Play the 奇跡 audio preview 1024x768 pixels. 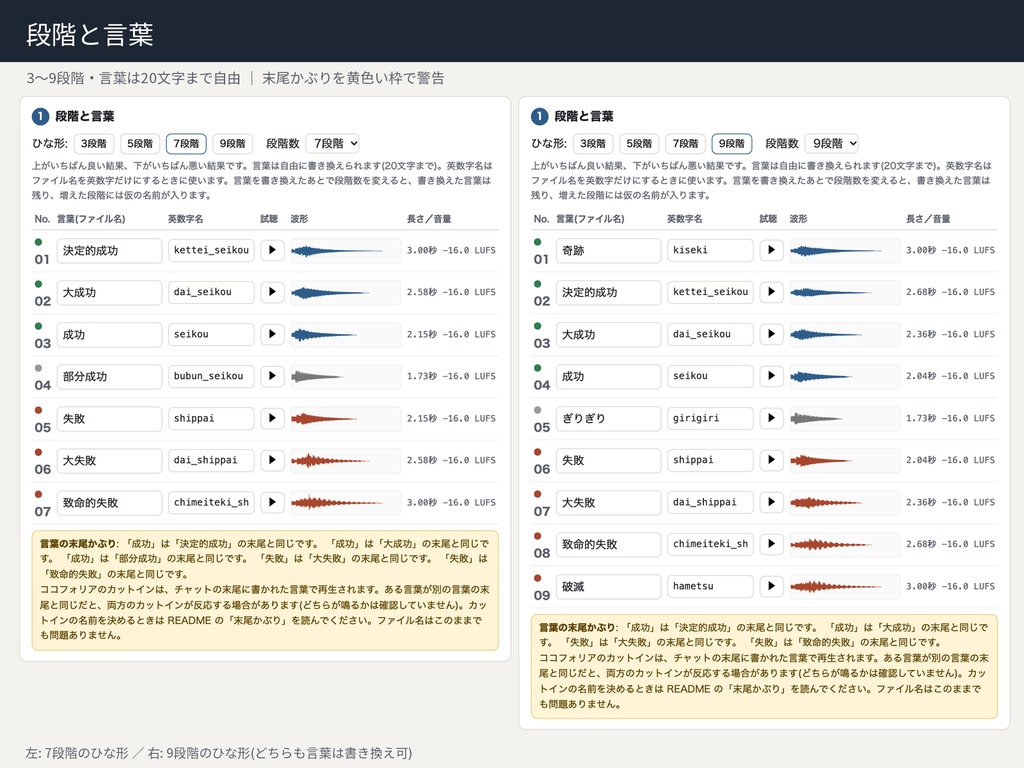pyautogui.click(x=771, y=250)
